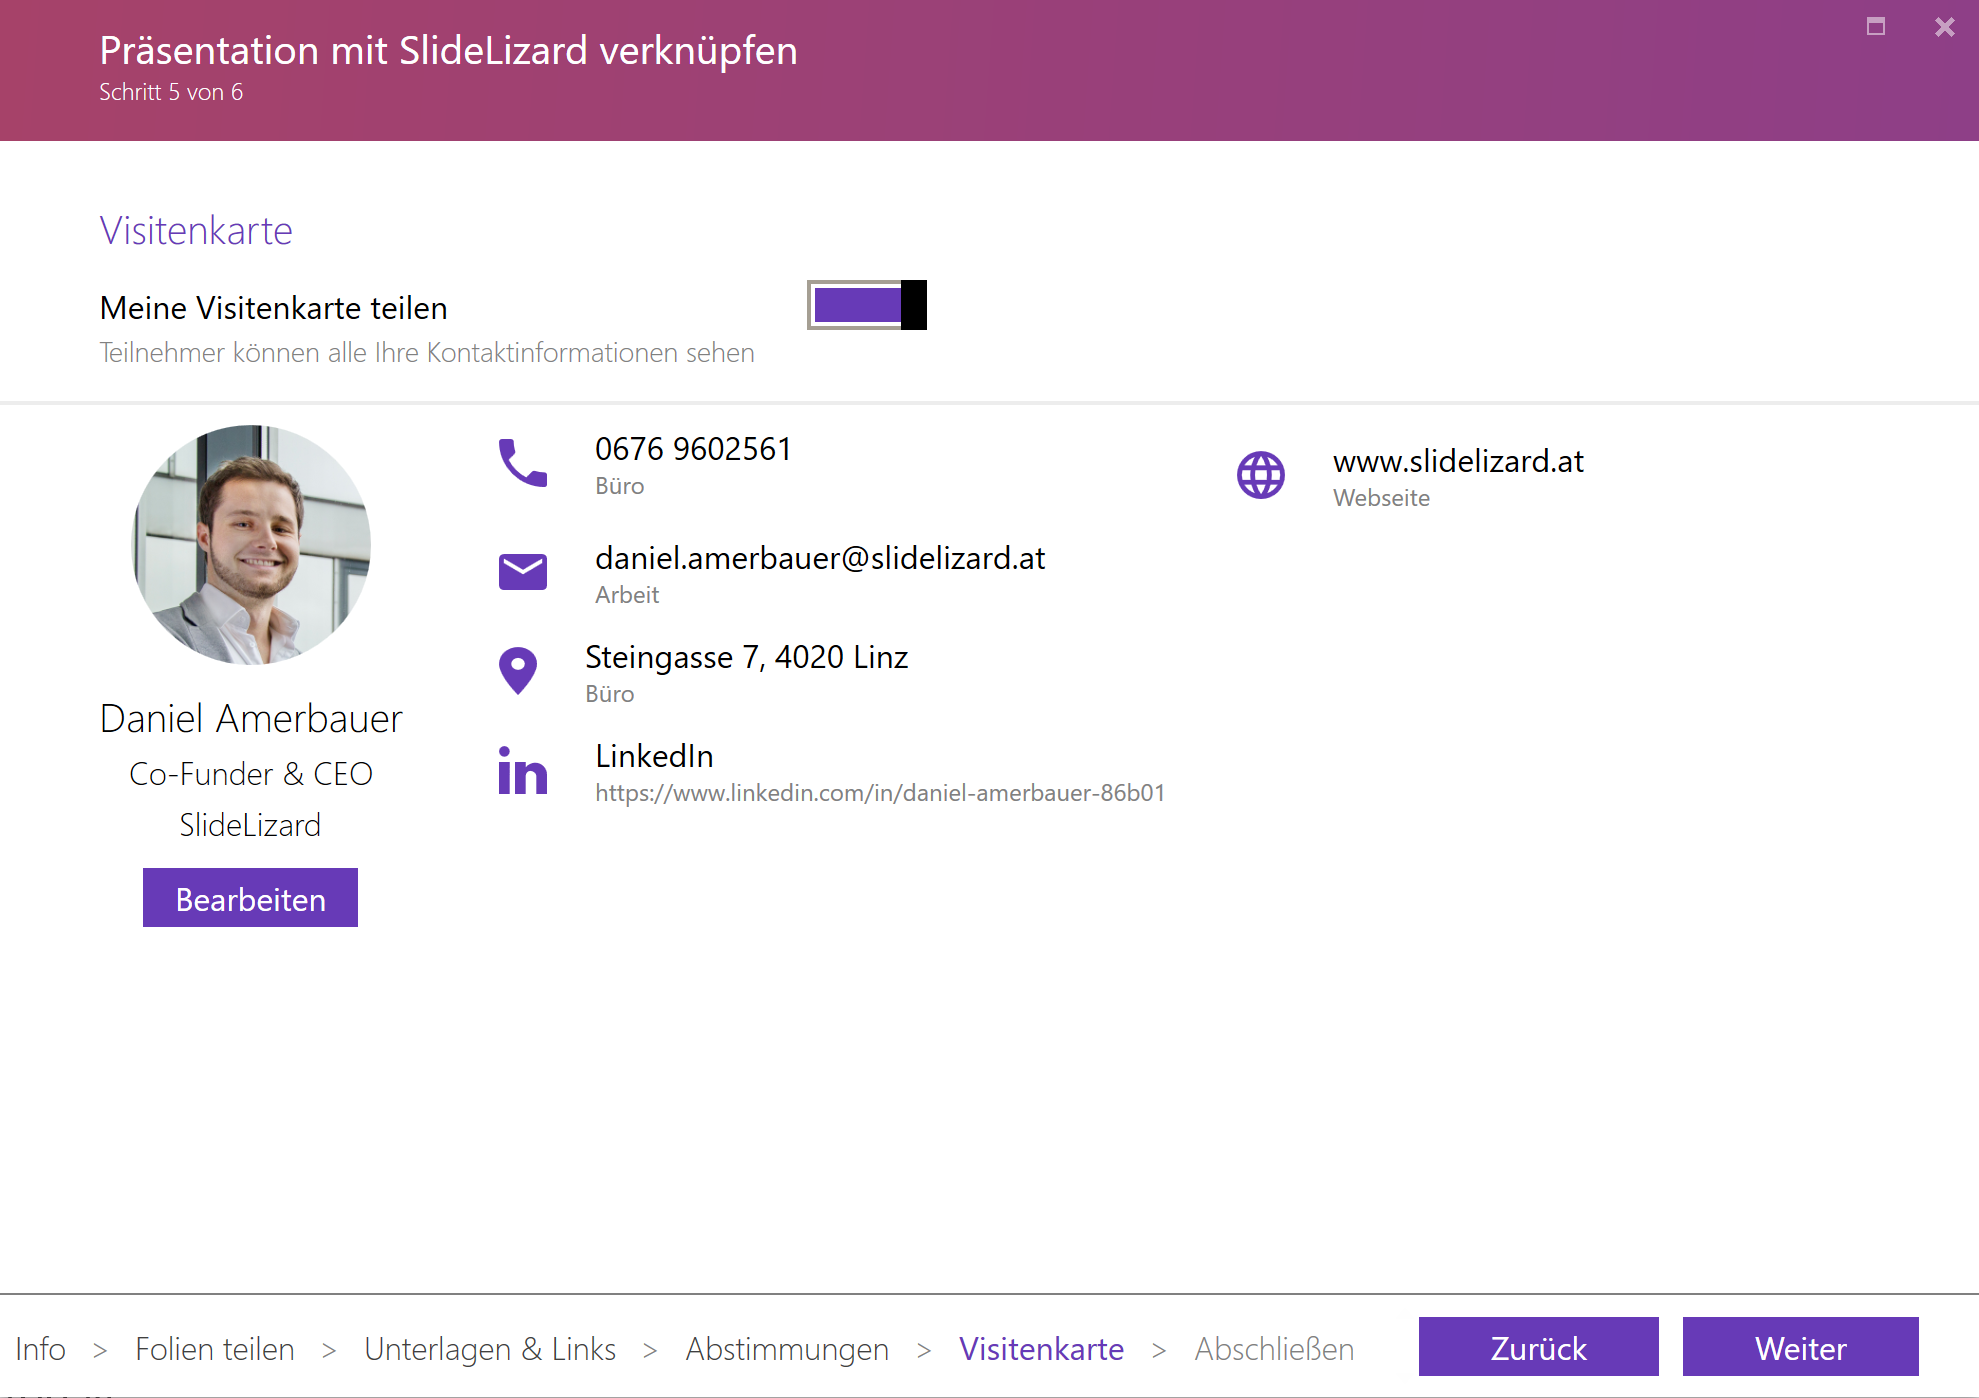This screenshot has width=1979, height=1398.
Task: Click the Bearbeiten button
Action: (250, 898)
